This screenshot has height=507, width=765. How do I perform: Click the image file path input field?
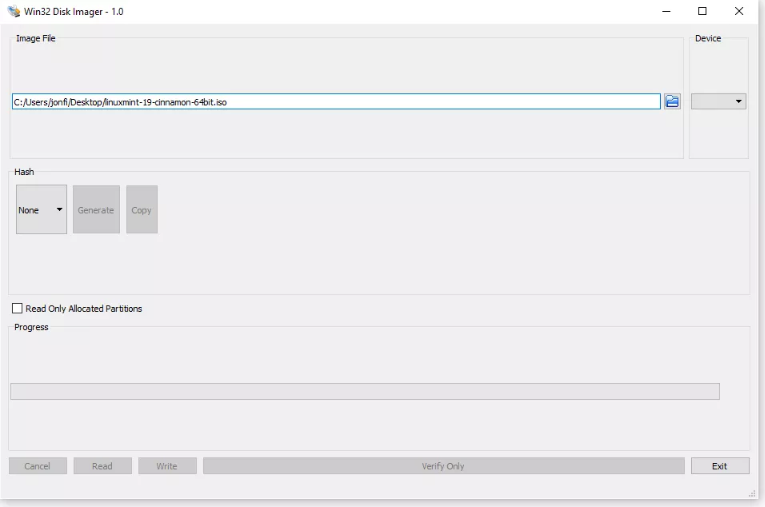336,101
